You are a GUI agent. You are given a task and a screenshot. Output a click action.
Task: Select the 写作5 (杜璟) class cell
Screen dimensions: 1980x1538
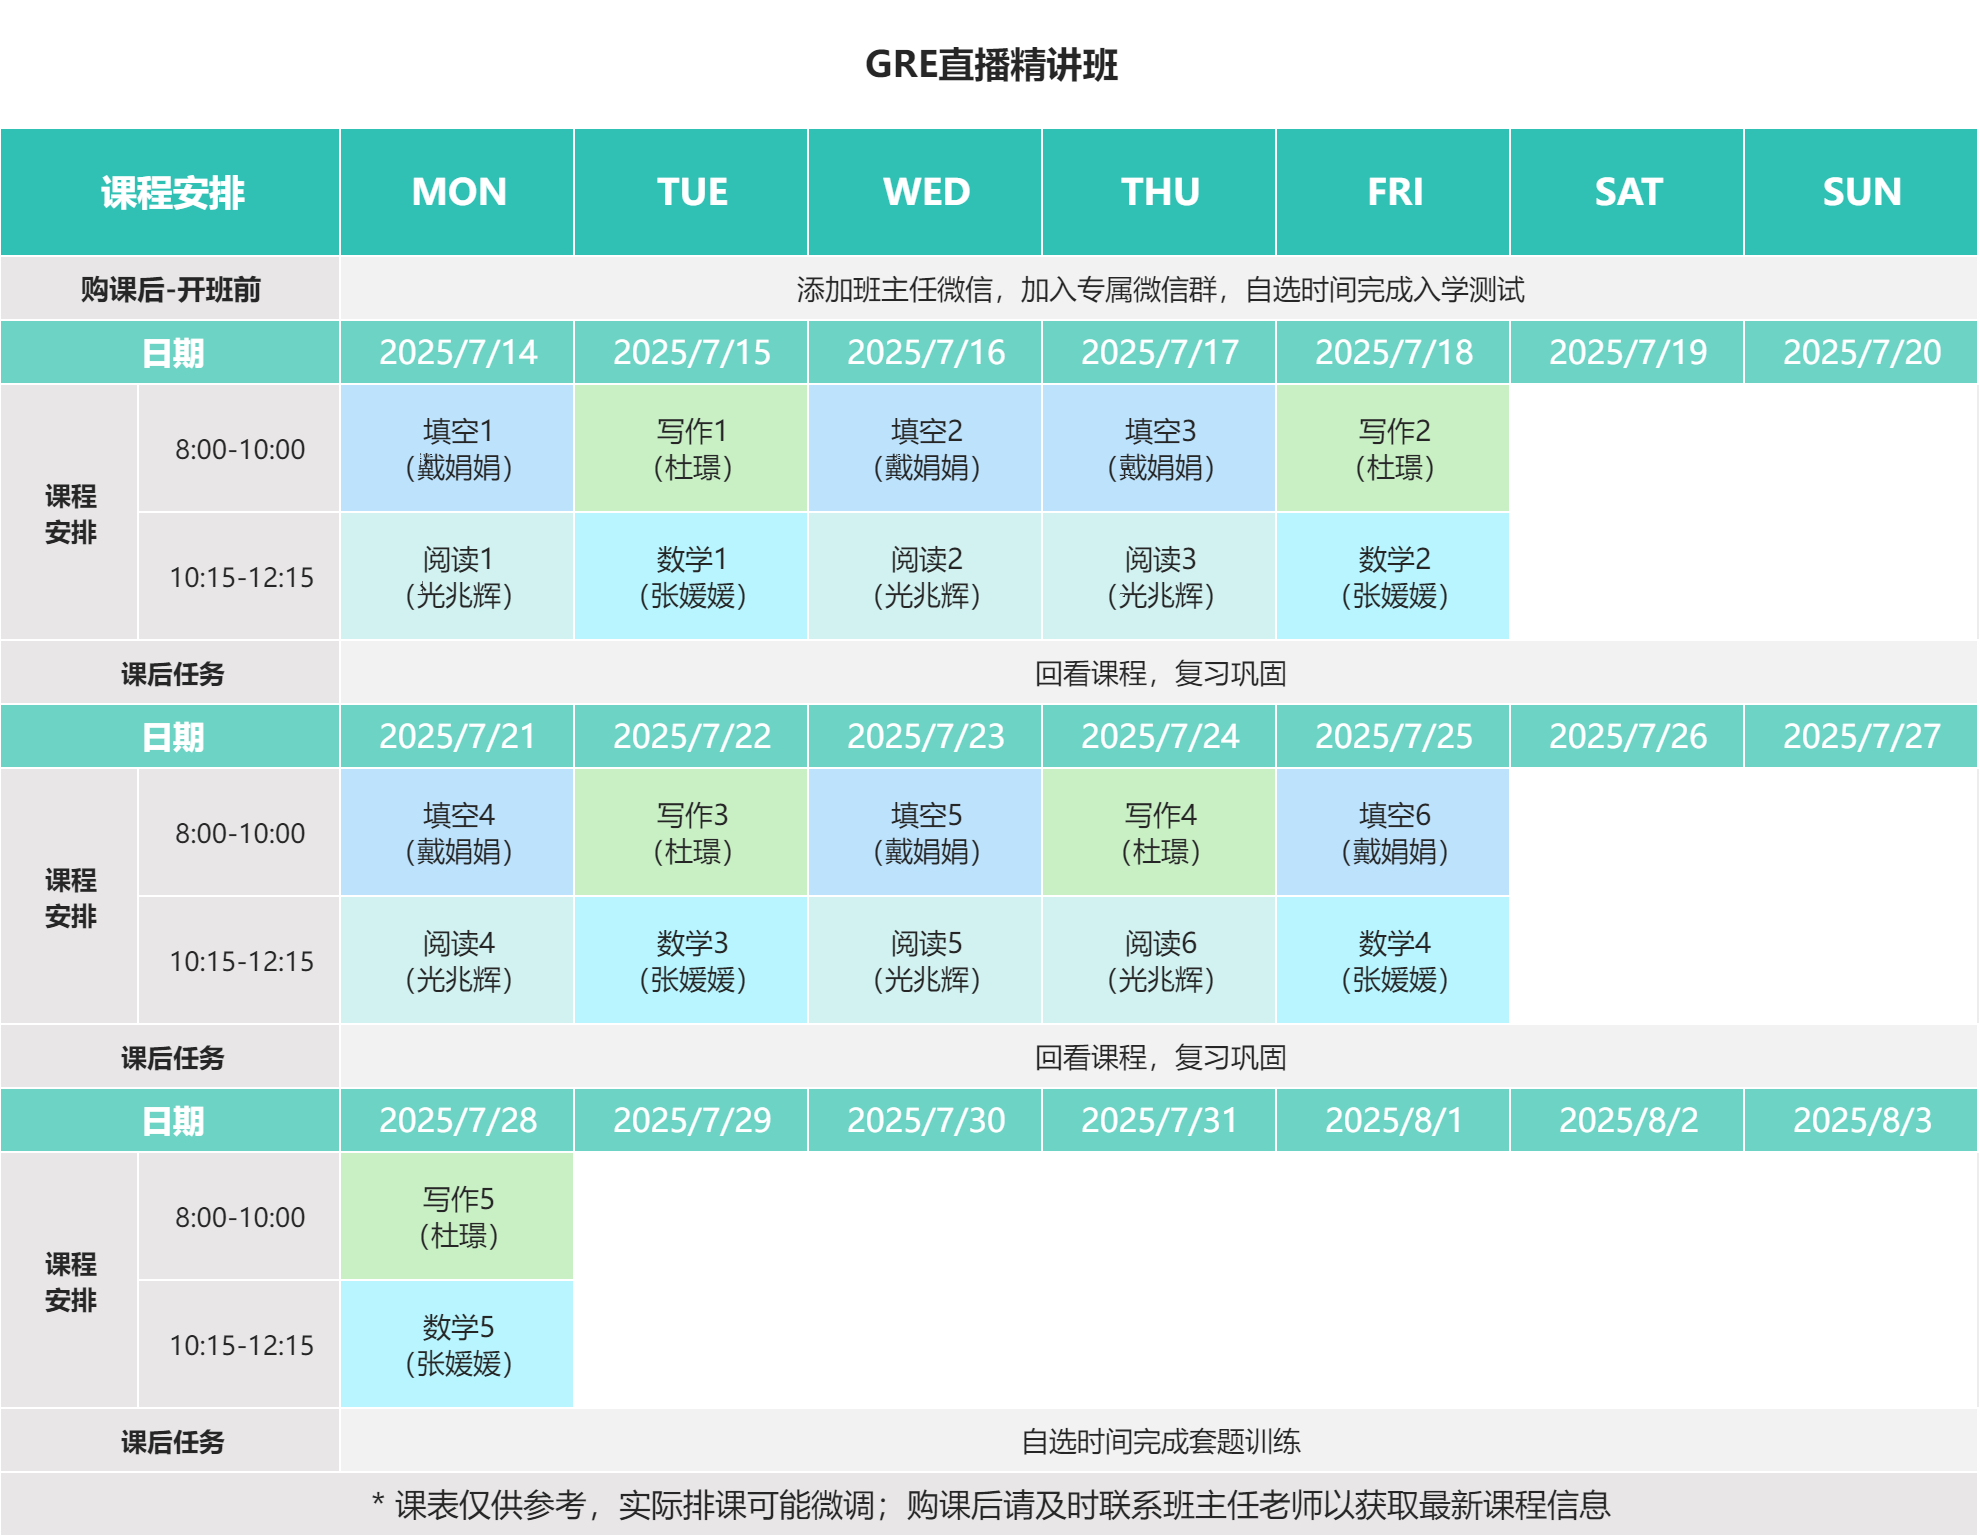[458, 1217]
